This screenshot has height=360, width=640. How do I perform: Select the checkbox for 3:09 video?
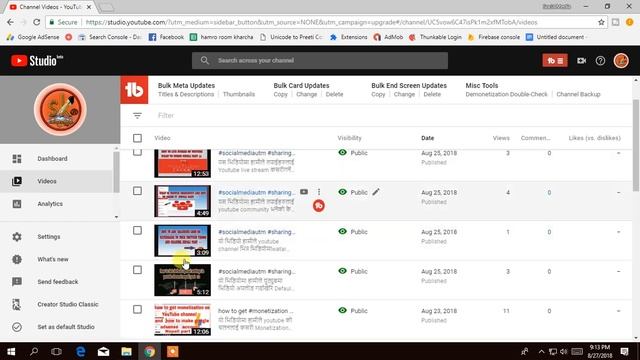pos(138,231)
